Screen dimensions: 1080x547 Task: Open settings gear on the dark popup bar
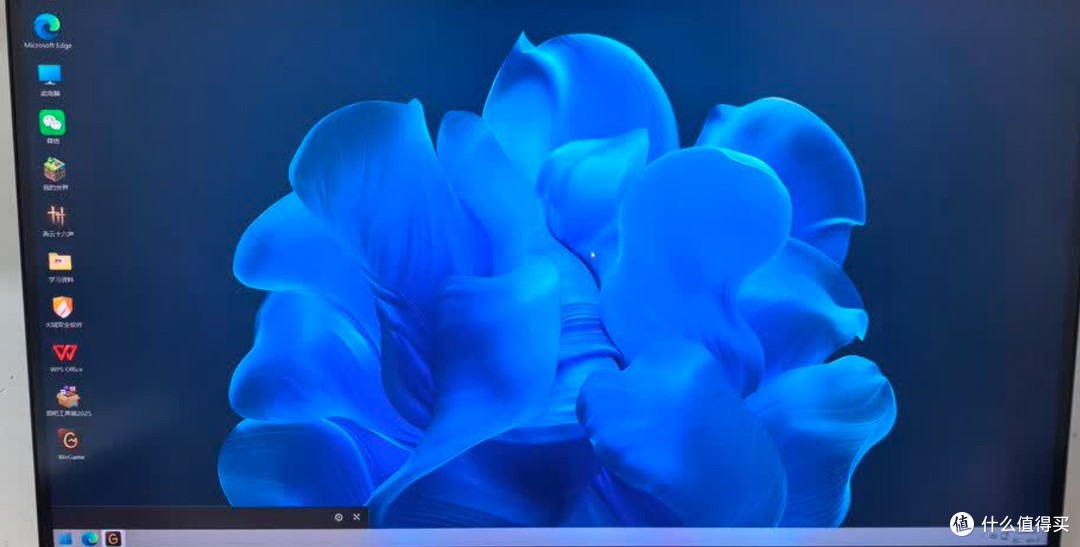(339, 517)
